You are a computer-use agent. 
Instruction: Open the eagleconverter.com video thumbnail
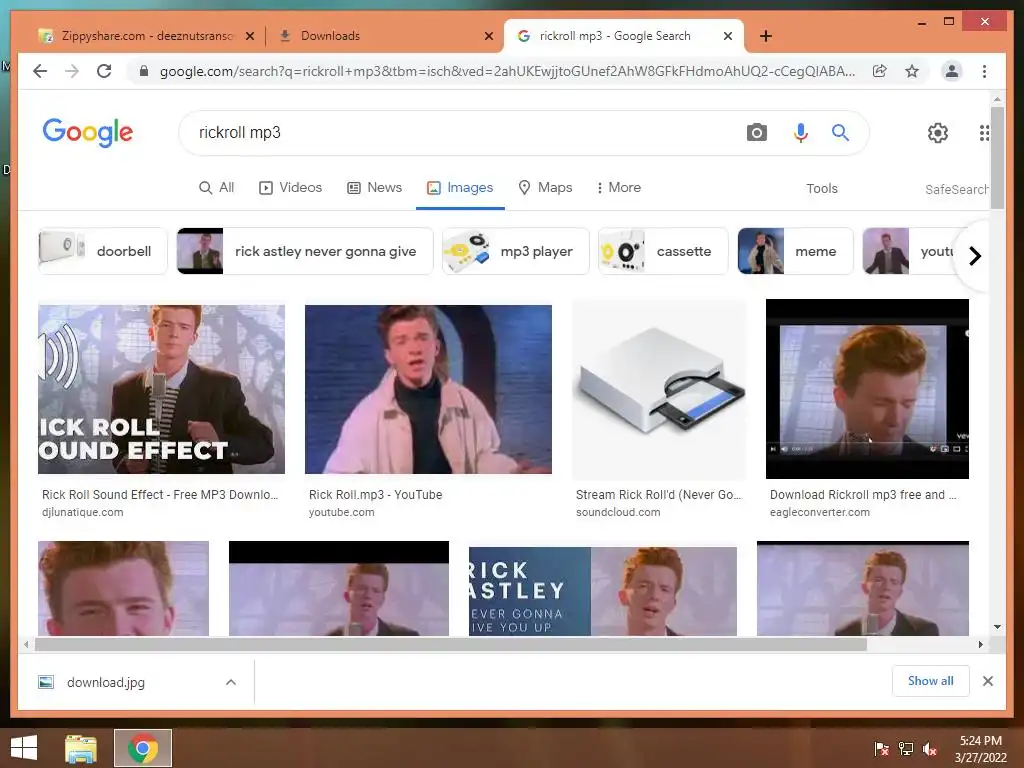tap(867, 389)
